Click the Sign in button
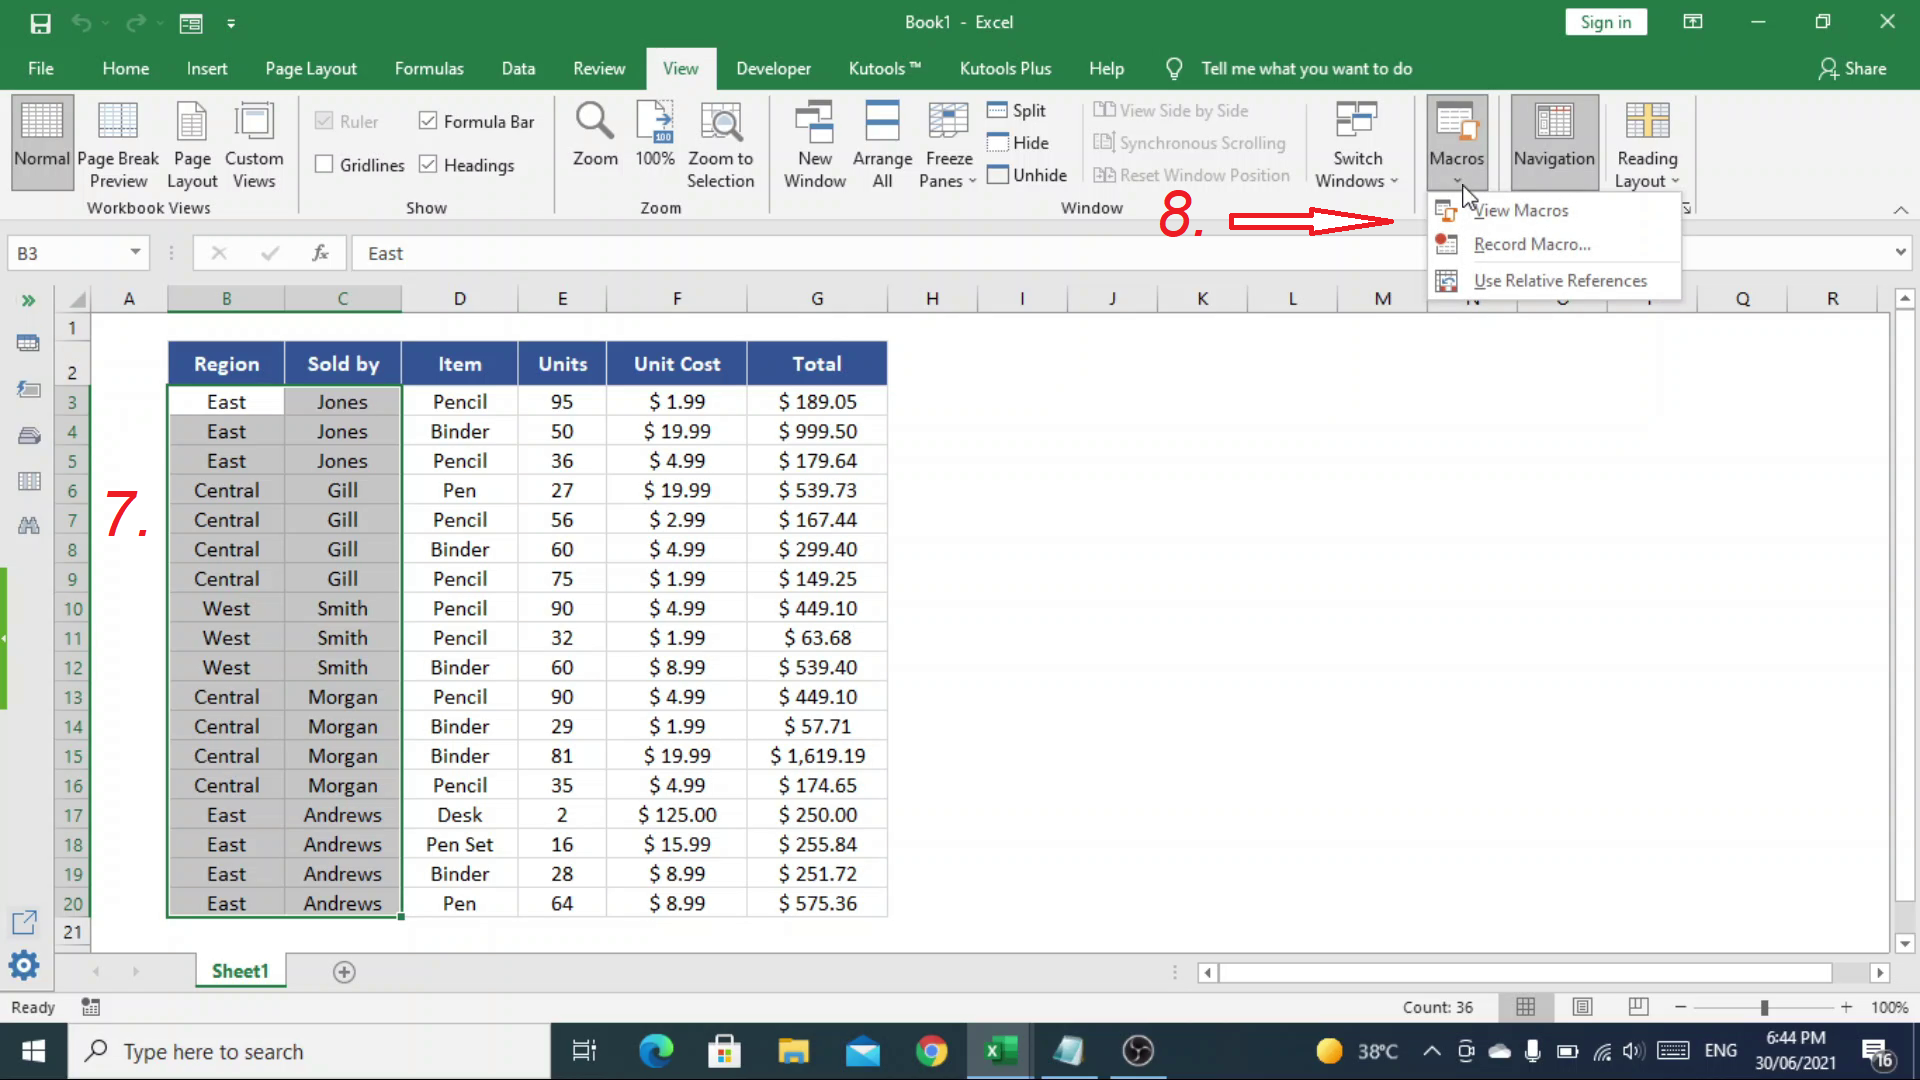This screenshot has height=1080, width=1920. click(x=1605, y=21)
